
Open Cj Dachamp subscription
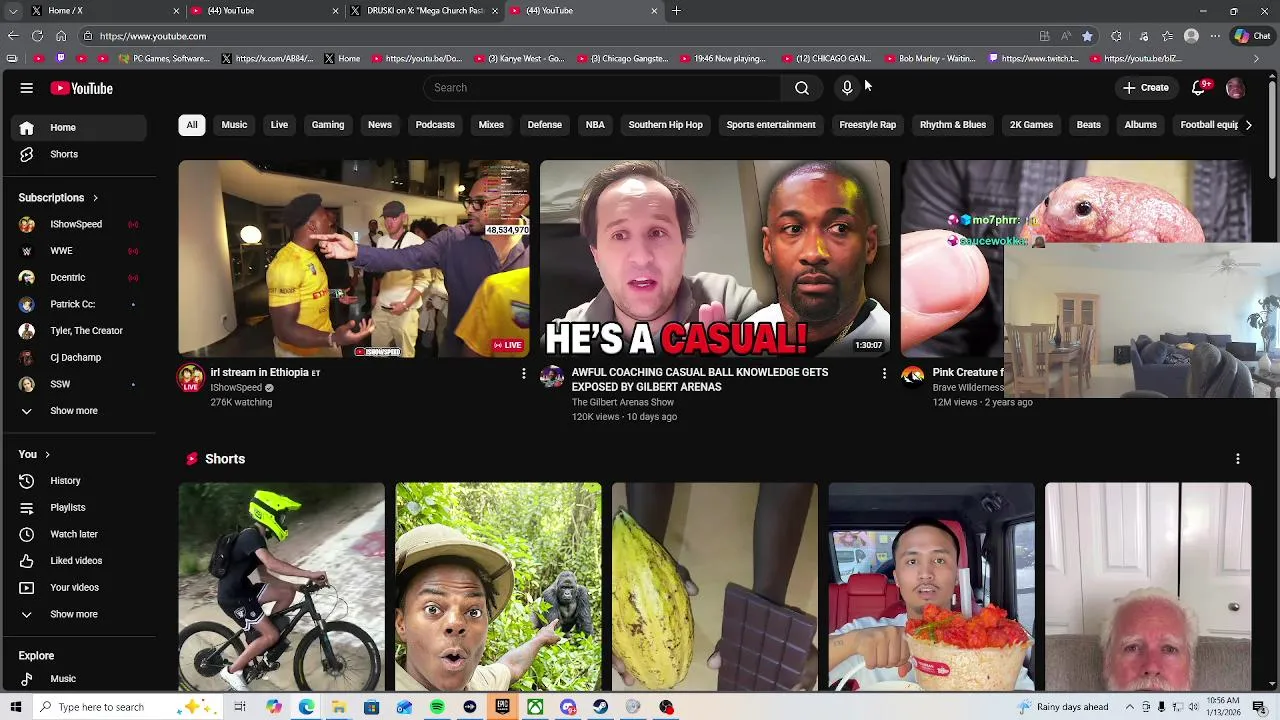pos(80,358)
